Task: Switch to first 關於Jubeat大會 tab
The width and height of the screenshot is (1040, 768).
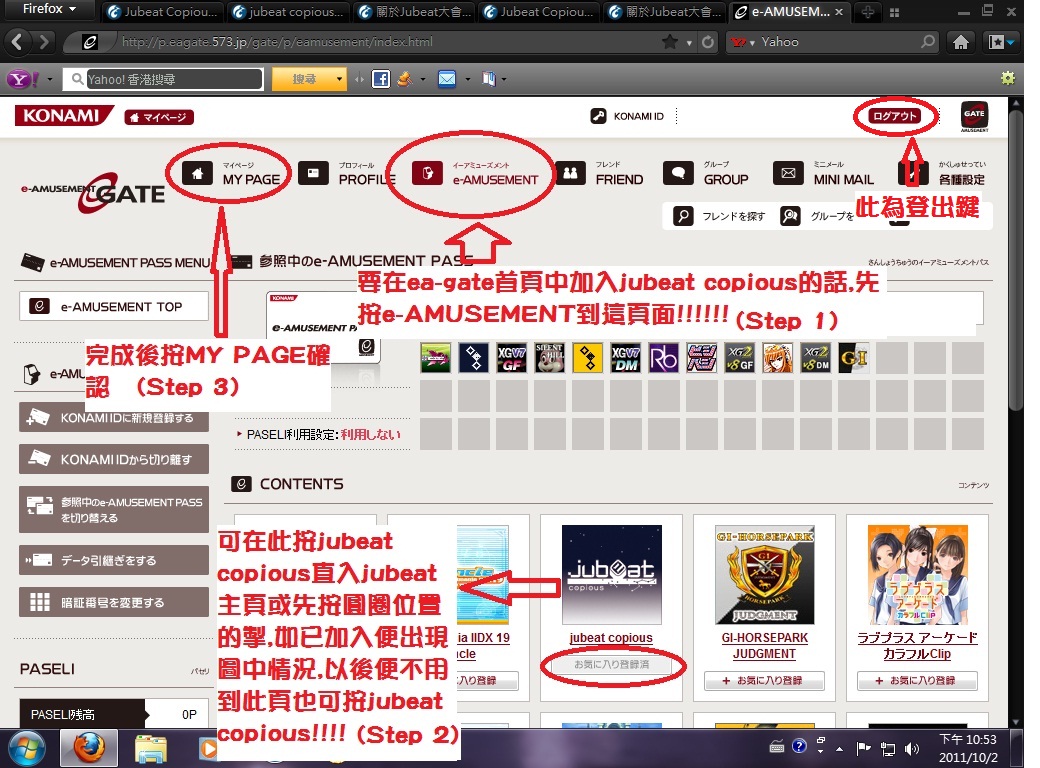Action: coord(415,12)
